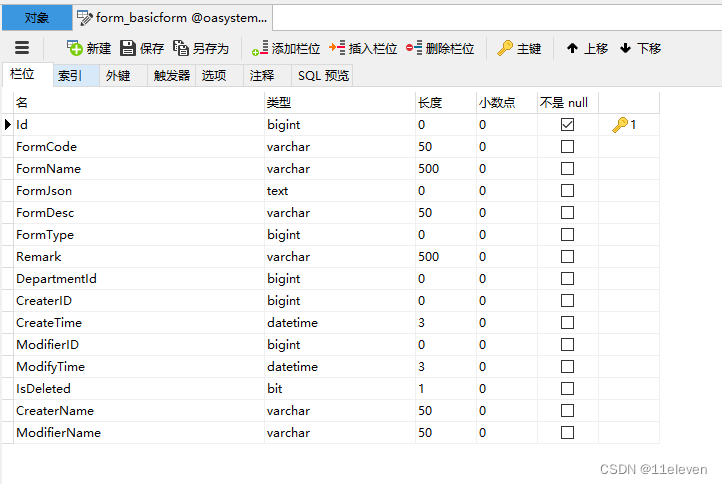Toggle not-null checkbox for IsDeleted
Viewport: 722px width, 484px height.
567,389
